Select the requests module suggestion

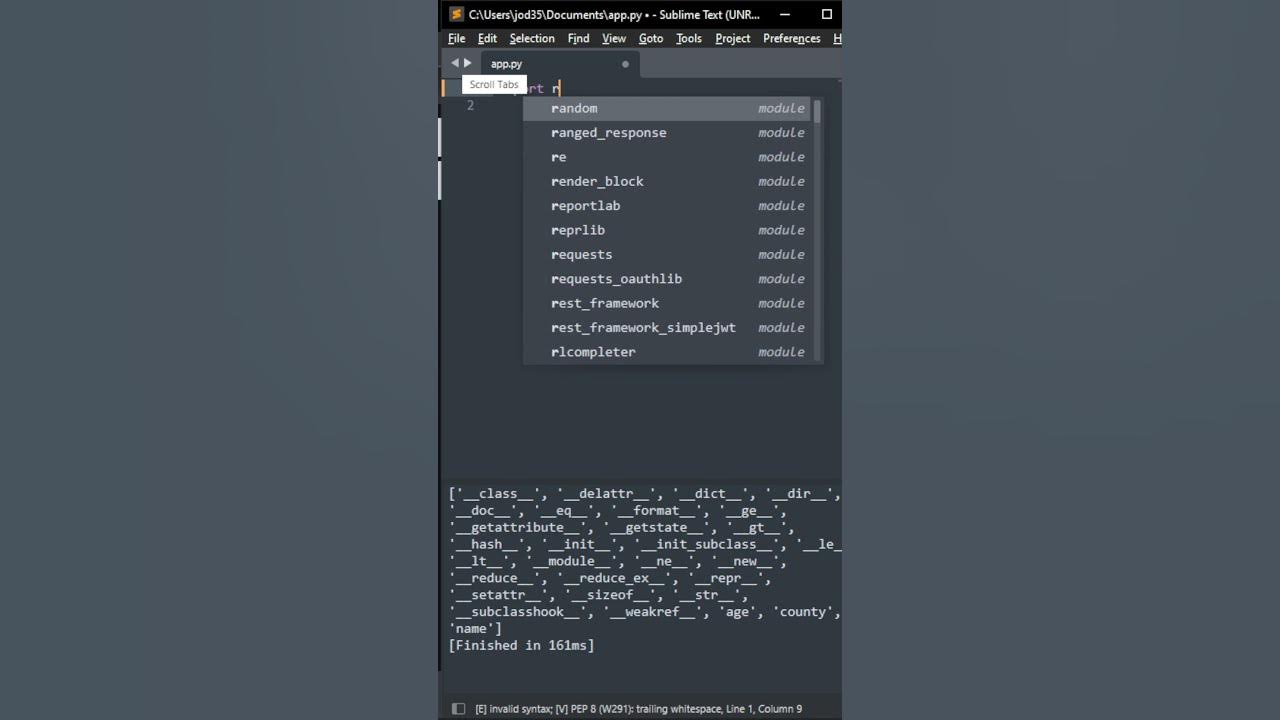click(667, 254)
